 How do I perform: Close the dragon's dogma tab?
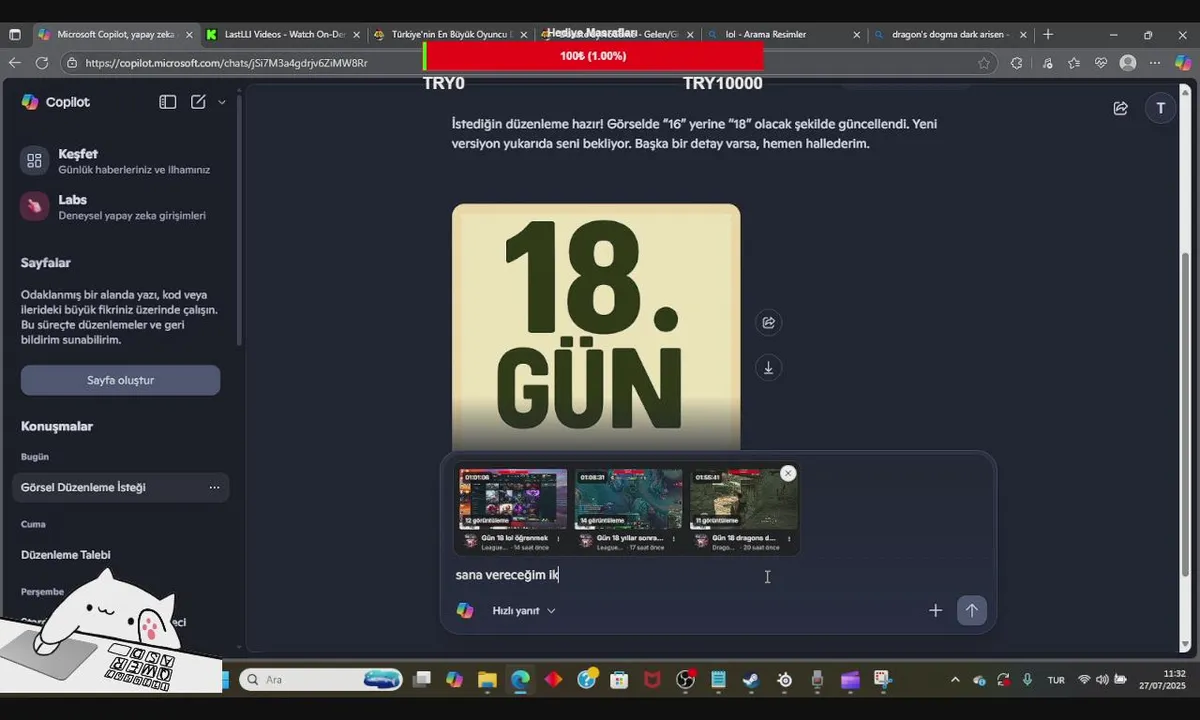click(1023, 34)
